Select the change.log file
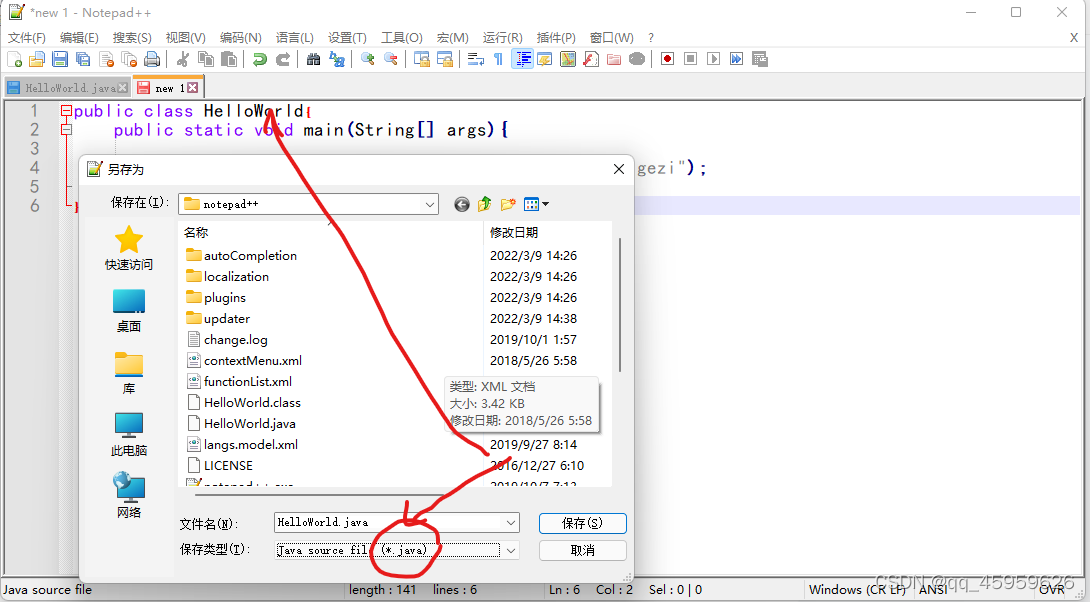 pyautogui.click(x=227, y=340)
